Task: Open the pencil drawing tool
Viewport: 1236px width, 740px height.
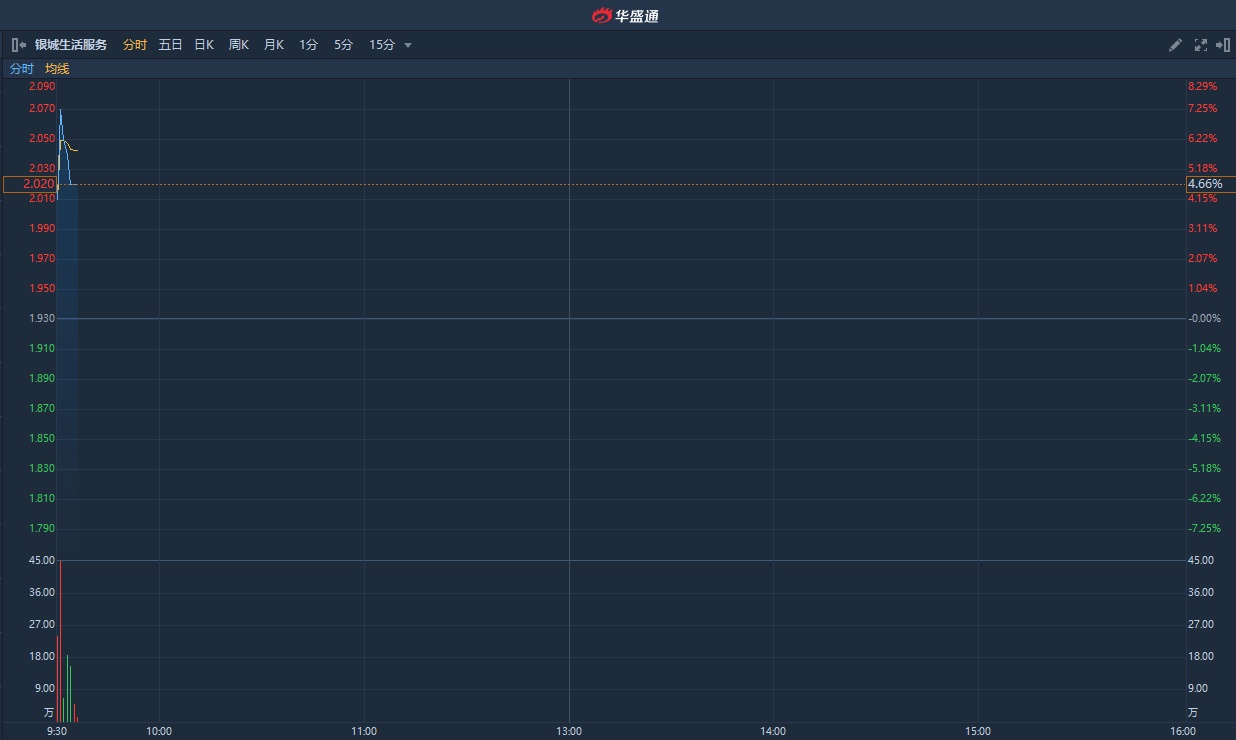Action: click(1175, 45)
